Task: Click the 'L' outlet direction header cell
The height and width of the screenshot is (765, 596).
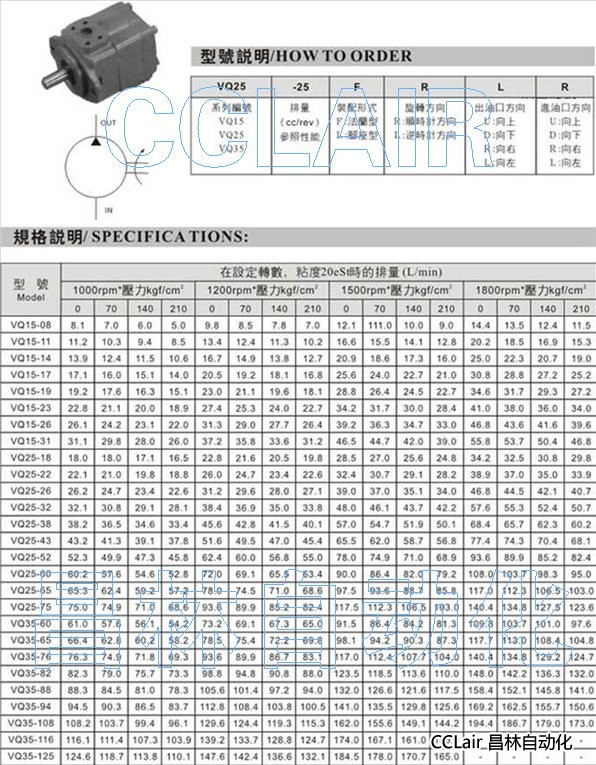Action: (x=500, y=87)
